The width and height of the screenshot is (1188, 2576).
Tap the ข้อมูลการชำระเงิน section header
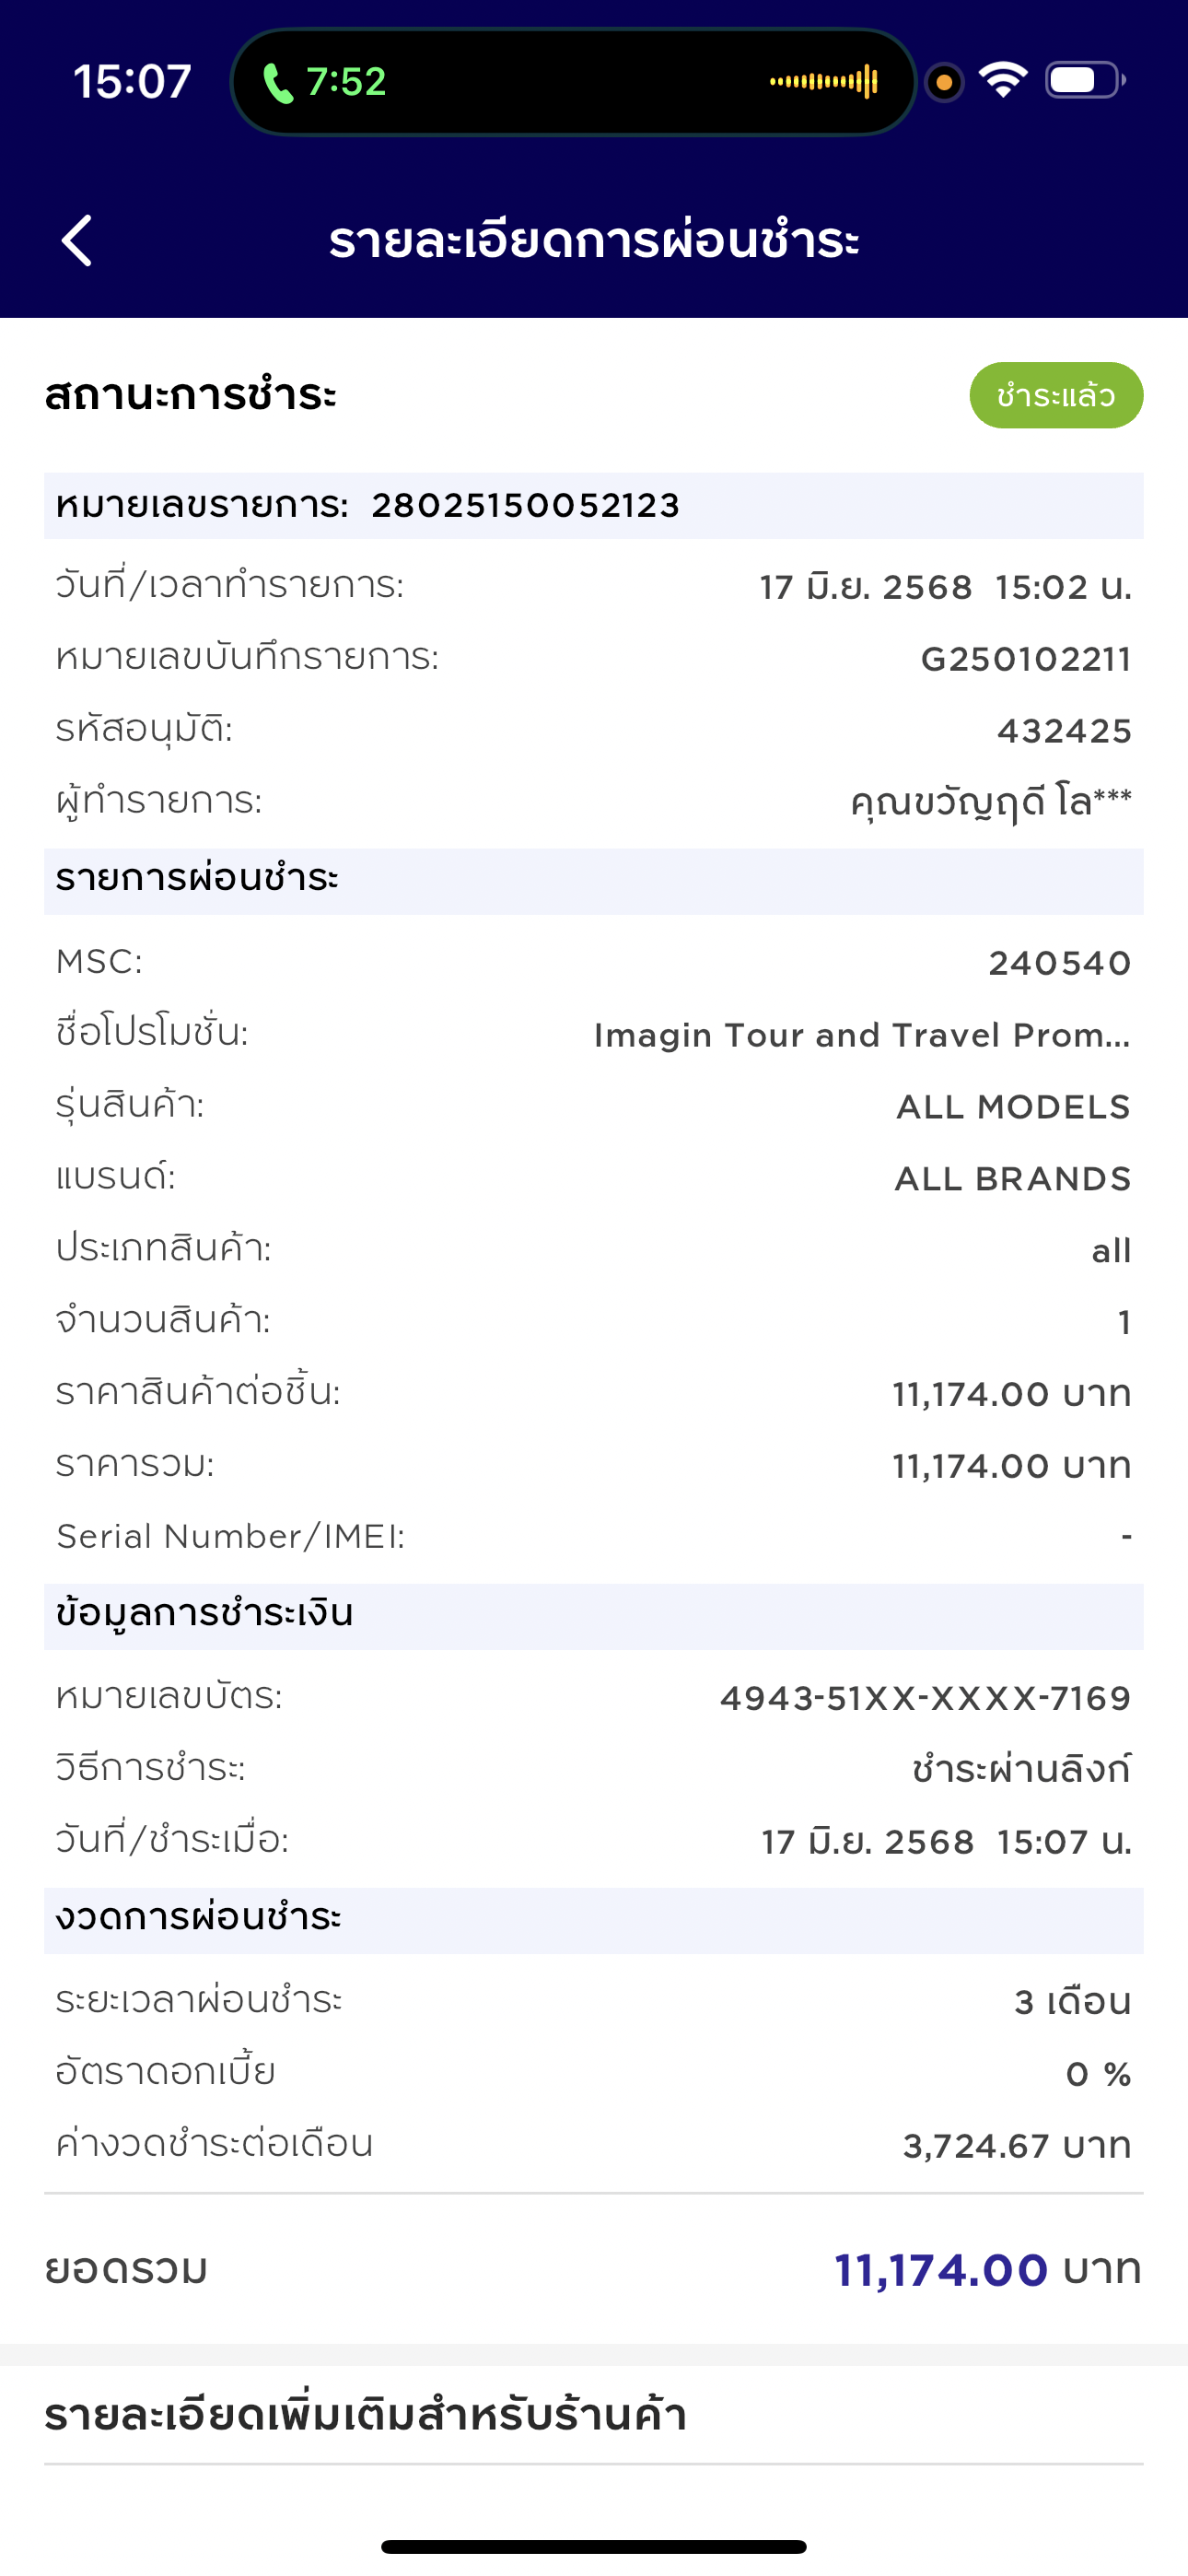pos(205,1614)
